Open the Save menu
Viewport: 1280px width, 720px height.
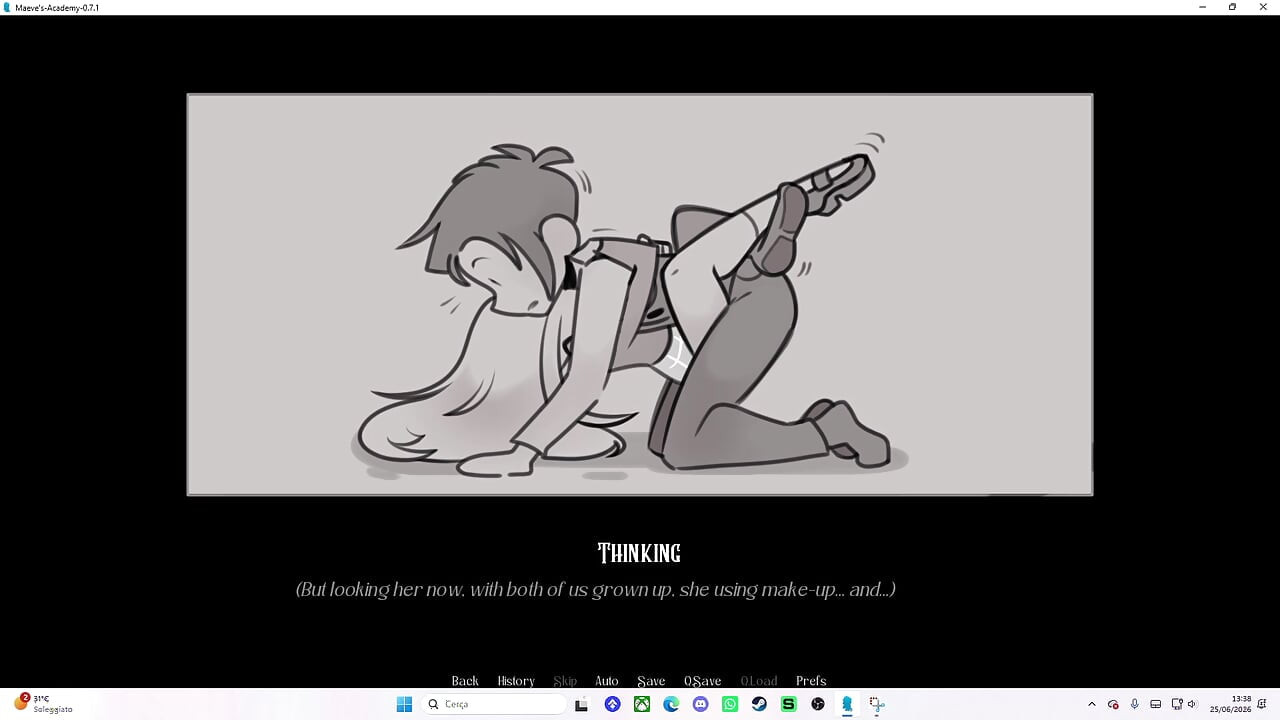pyautogui.click(x=651, y=681)
